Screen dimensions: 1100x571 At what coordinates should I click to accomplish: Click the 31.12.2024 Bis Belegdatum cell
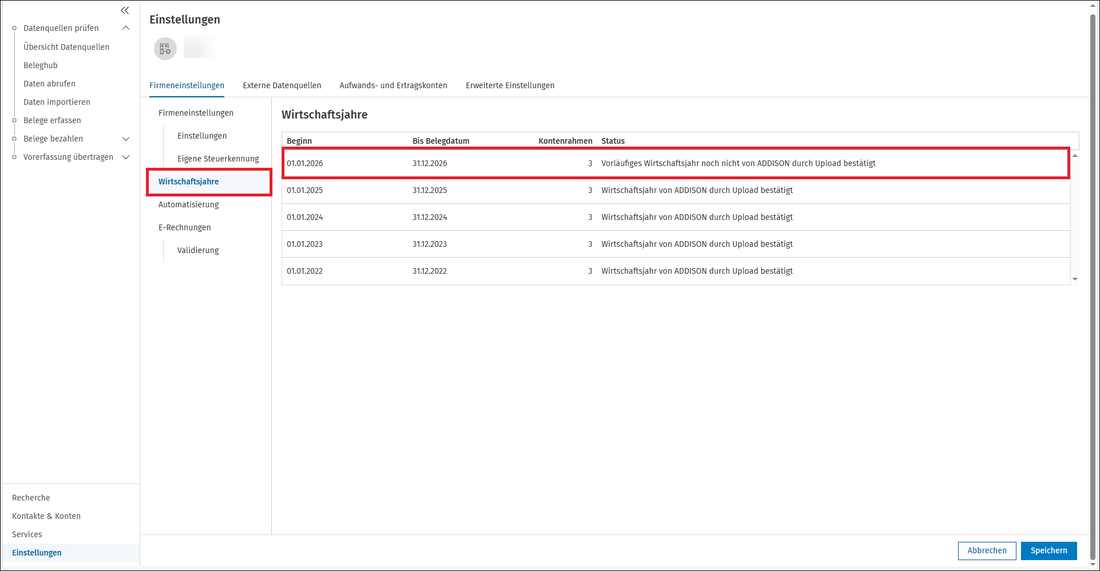click(429, 217)
